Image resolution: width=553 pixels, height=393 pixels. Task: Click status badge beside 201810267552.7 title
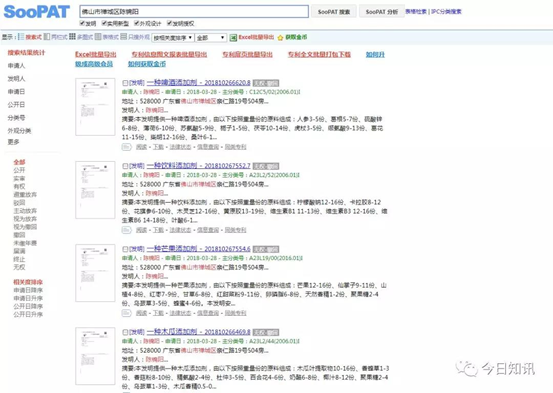(x=266, y=166)
